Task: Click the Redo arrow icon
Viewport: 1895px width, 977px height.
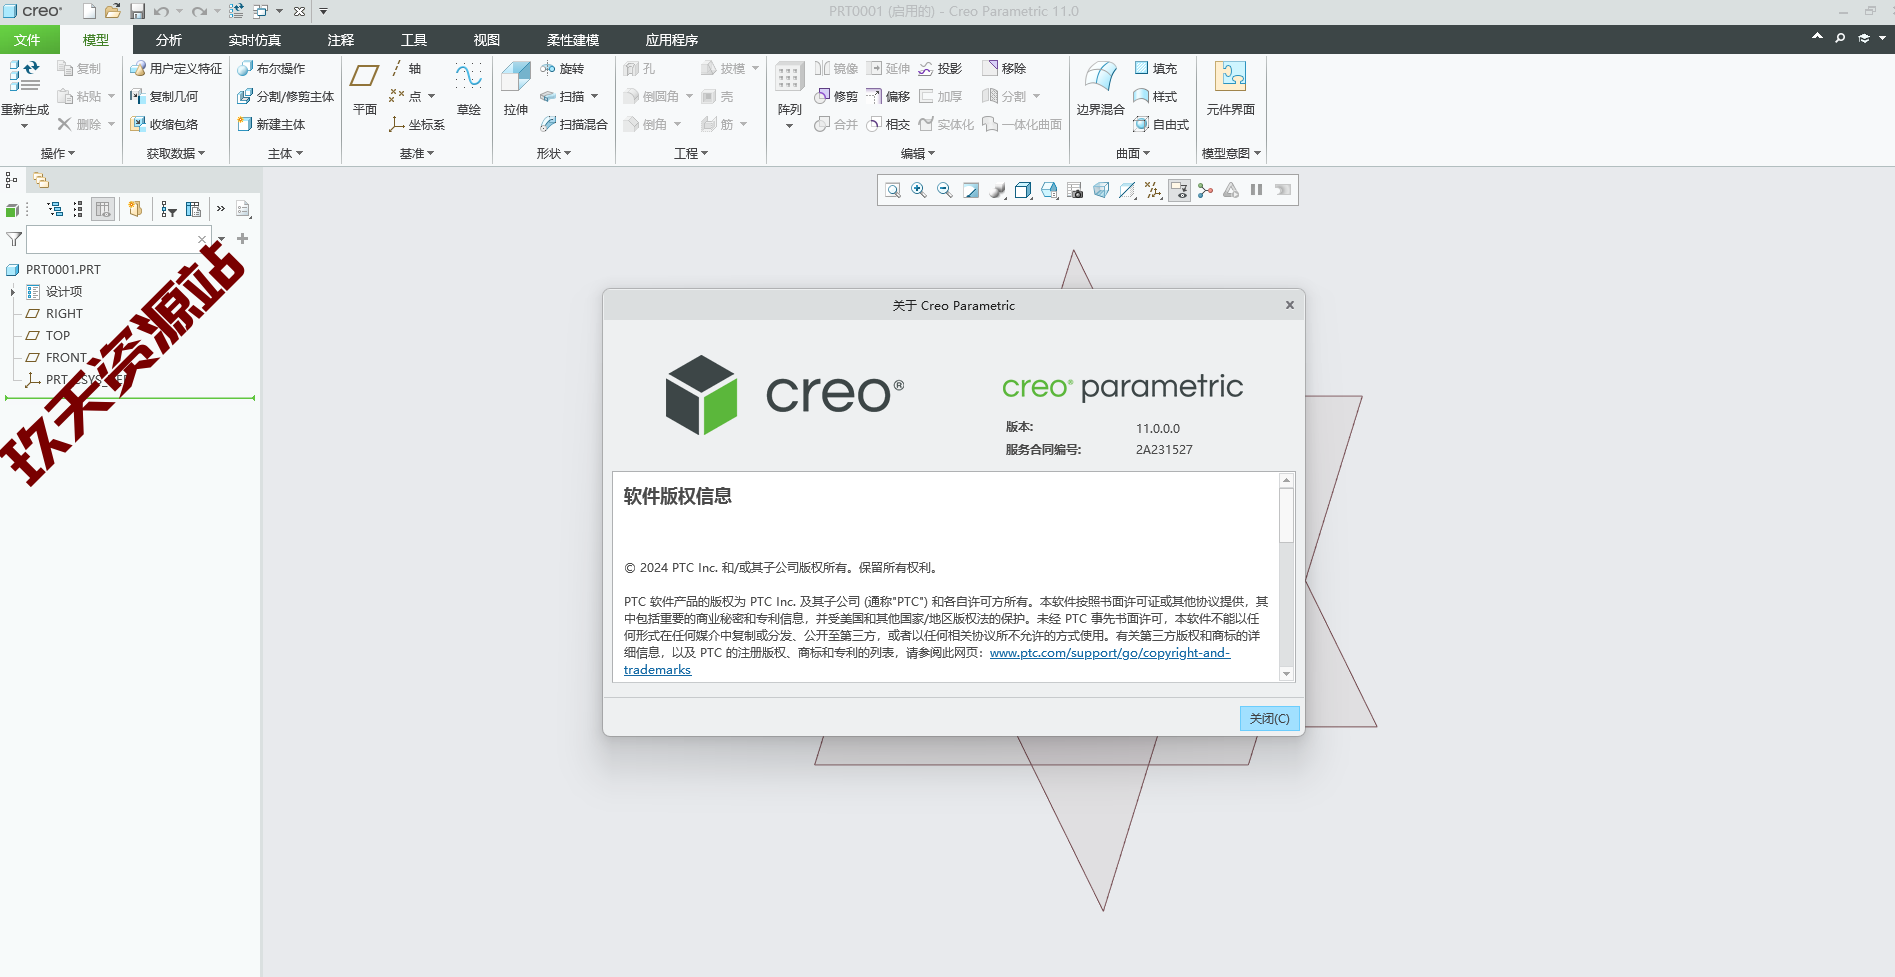Action: tap(199, 11)
